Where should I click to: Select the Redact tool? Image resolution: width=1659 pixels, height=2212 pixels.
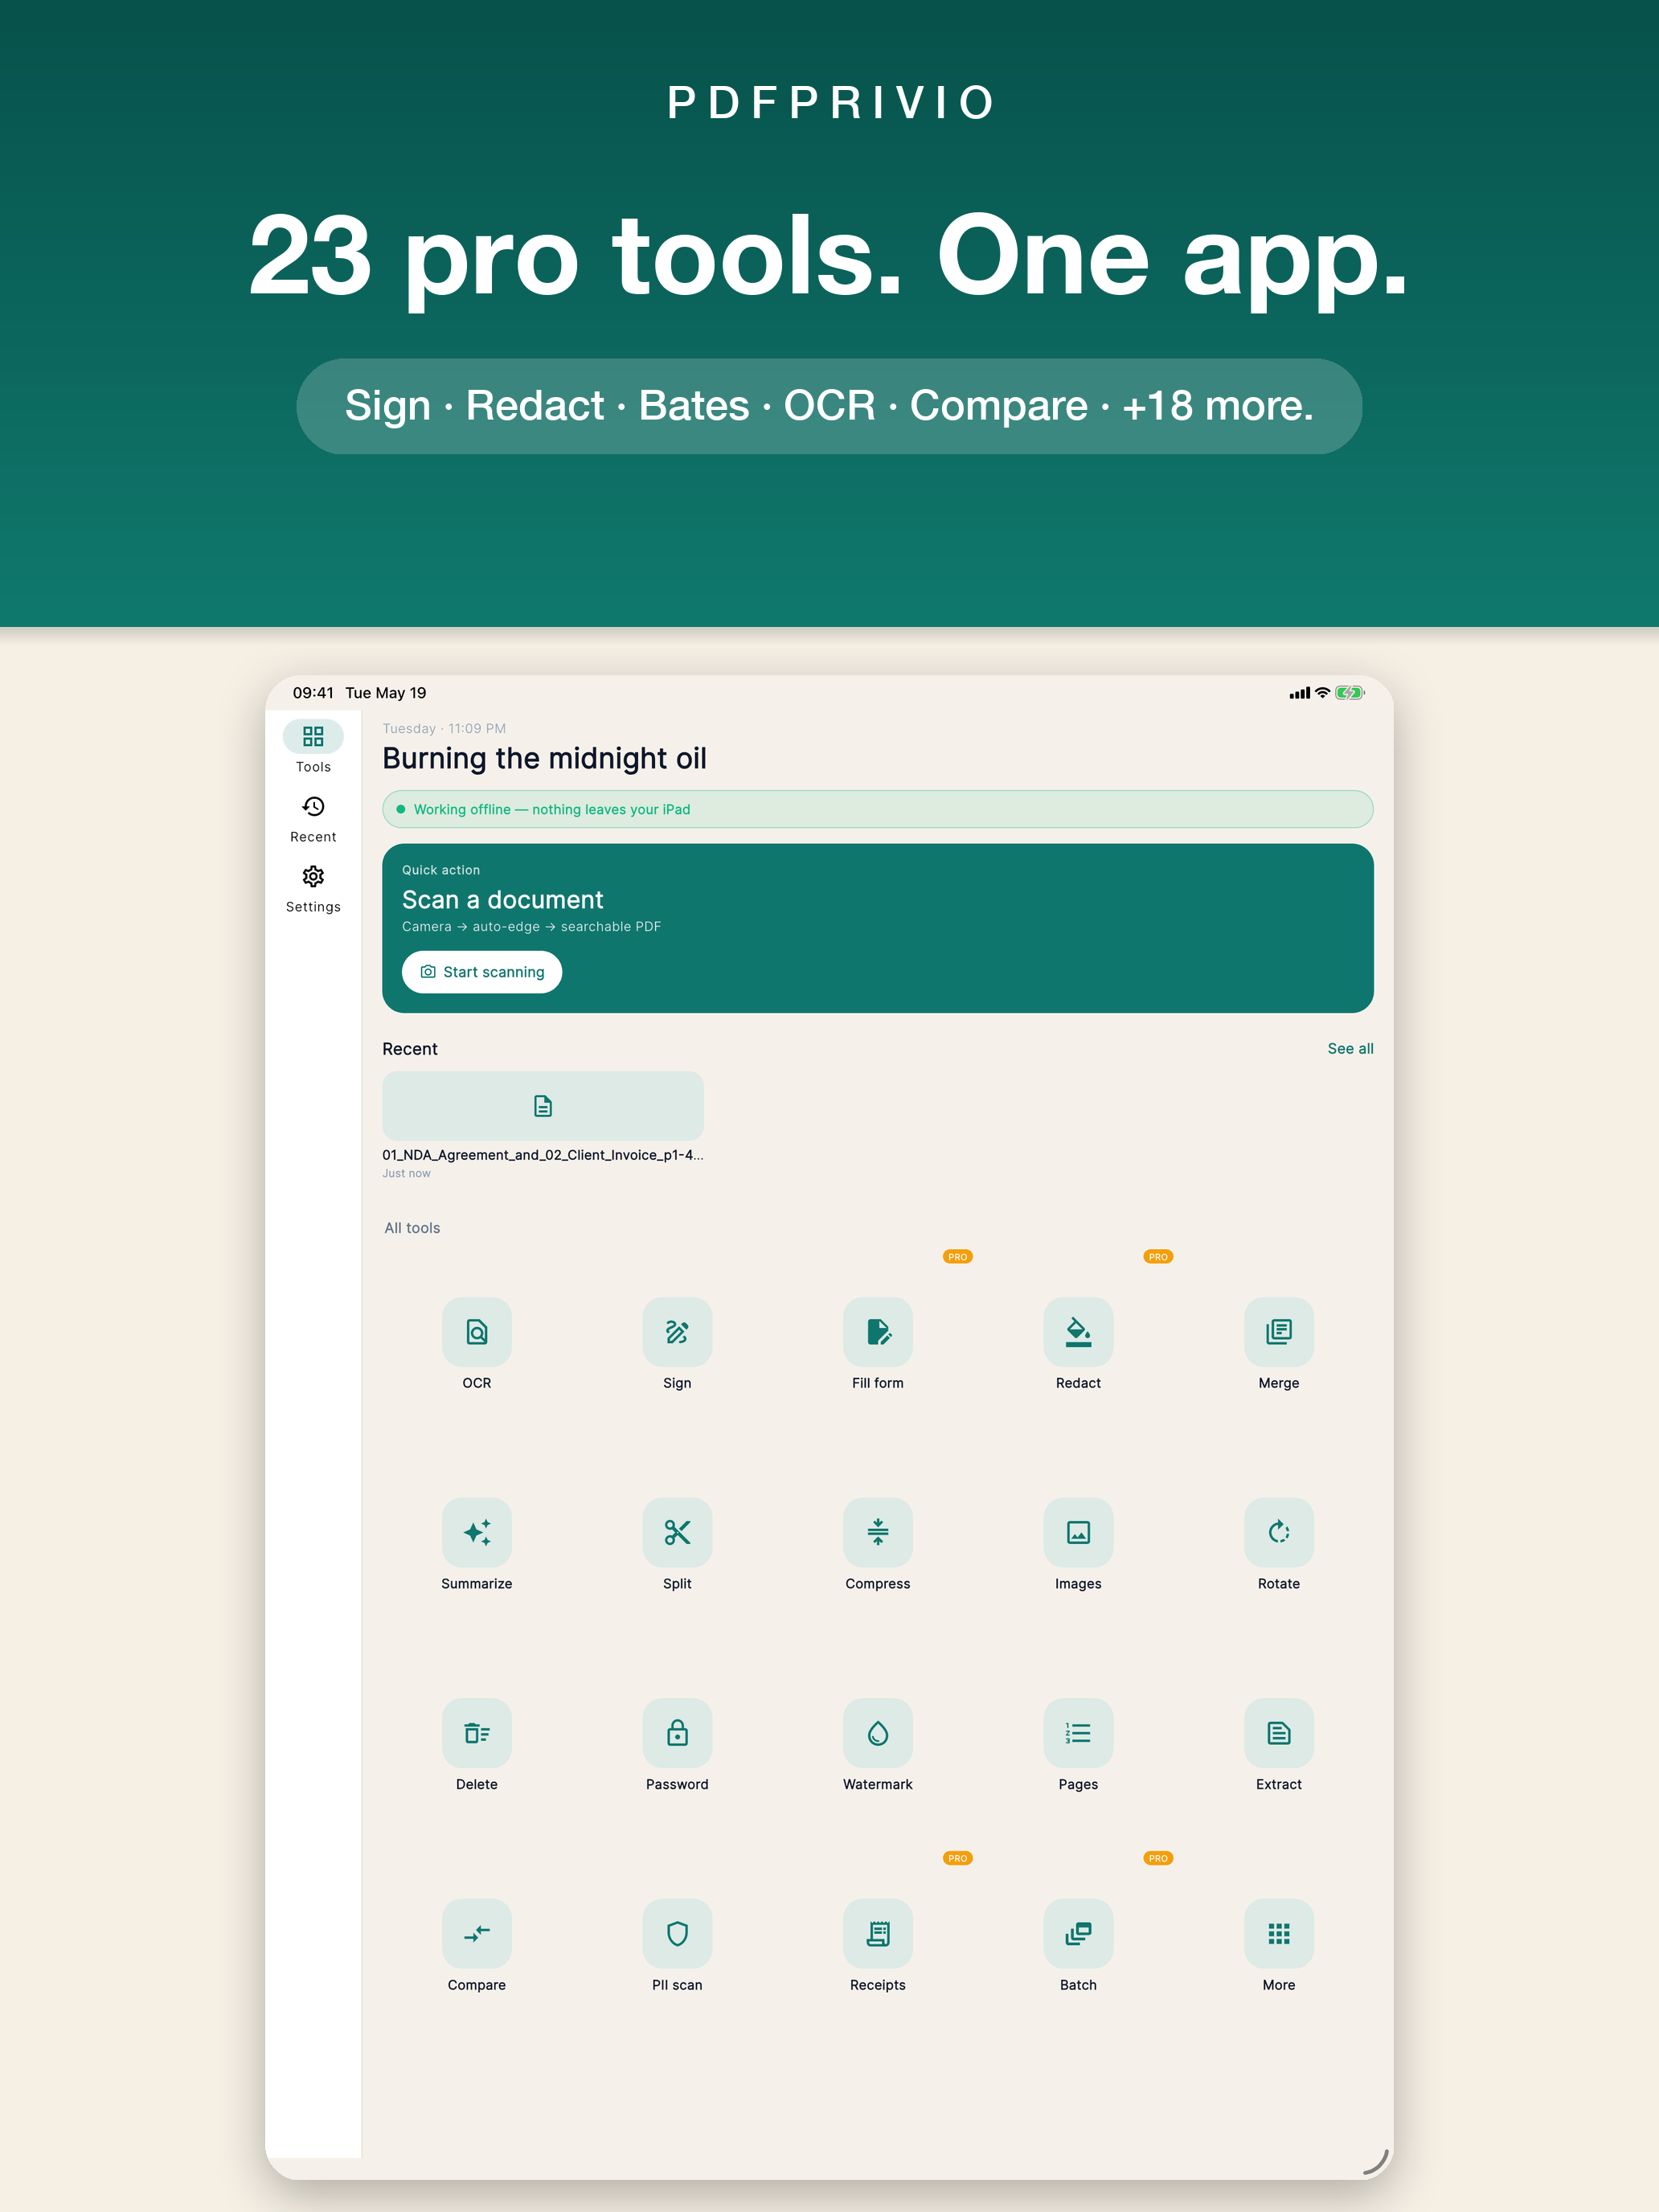coord(1078,1332)
